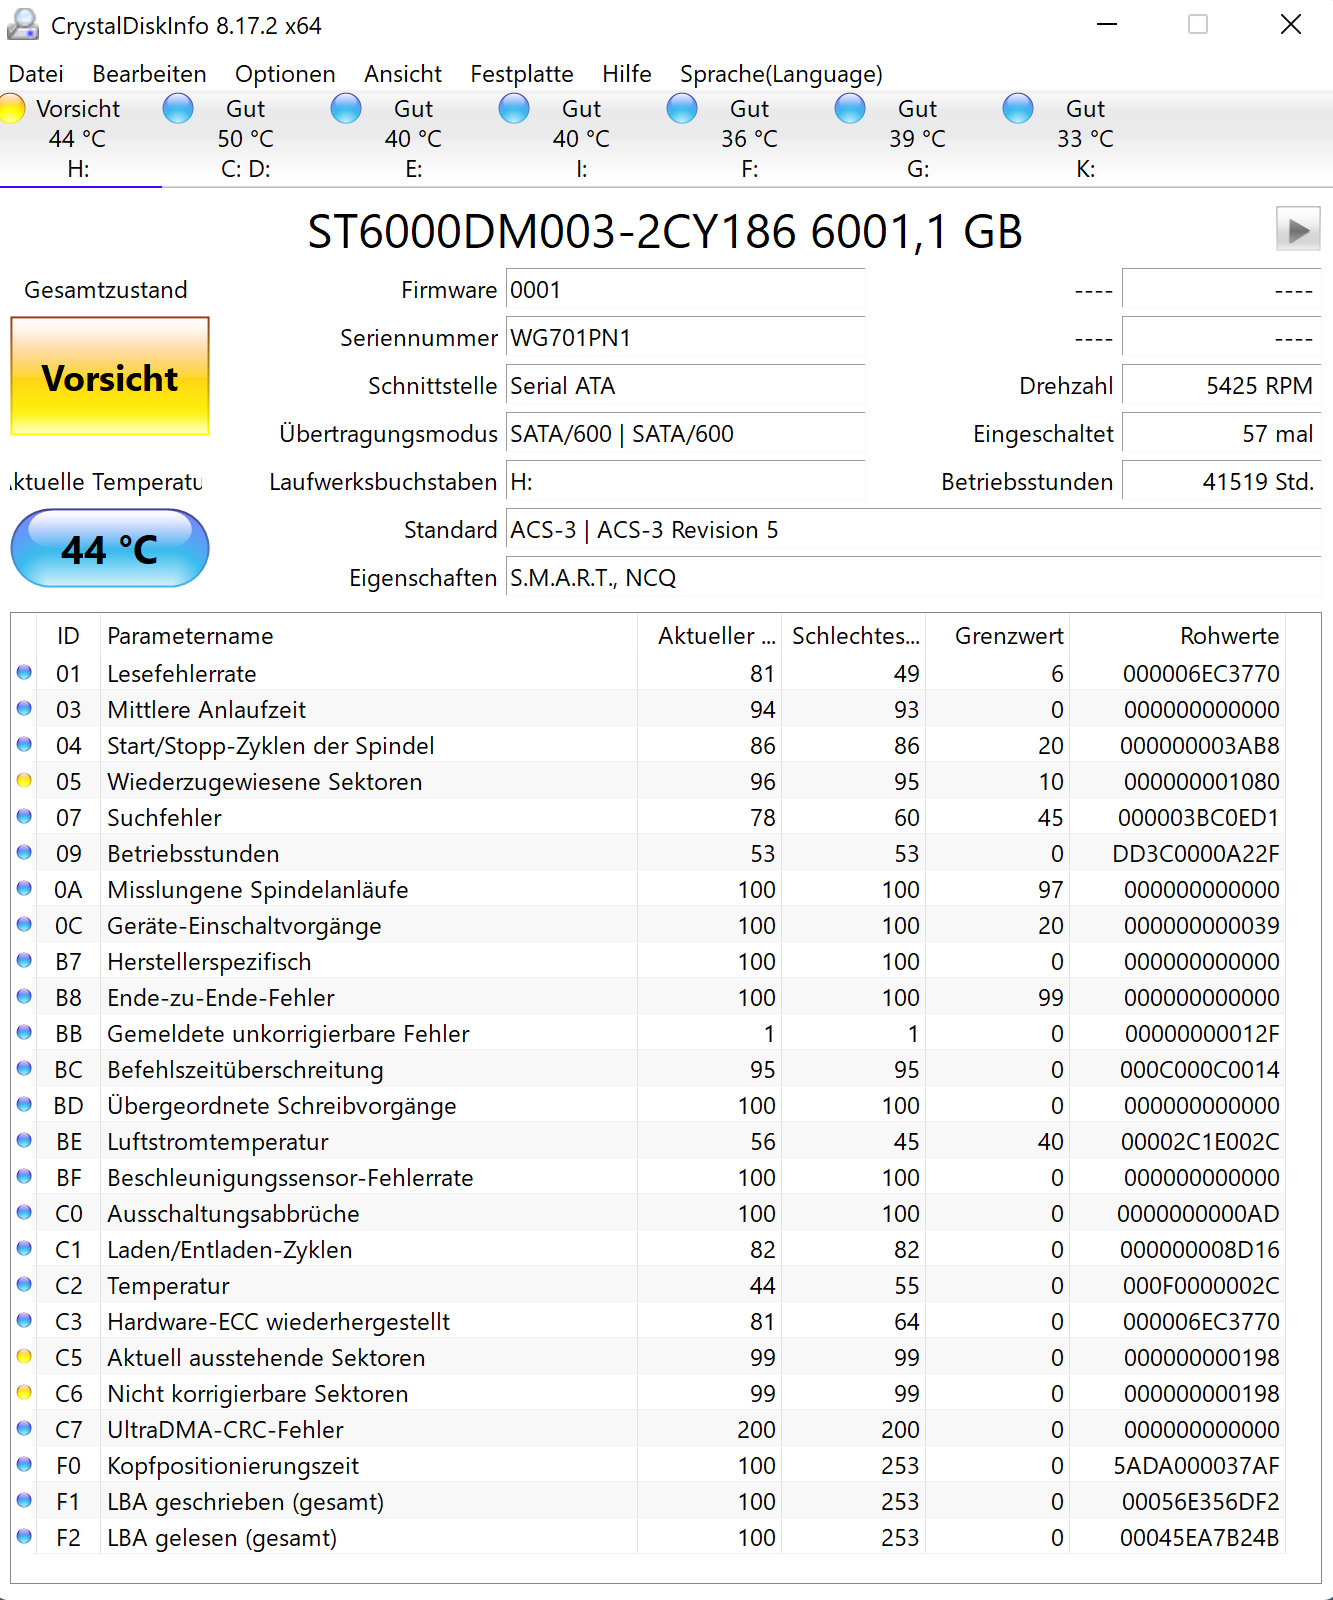Click yellow status dot for Aktuell ausstehende Sektoren
This screenshot has height=1600, width=1333.
24,1357
